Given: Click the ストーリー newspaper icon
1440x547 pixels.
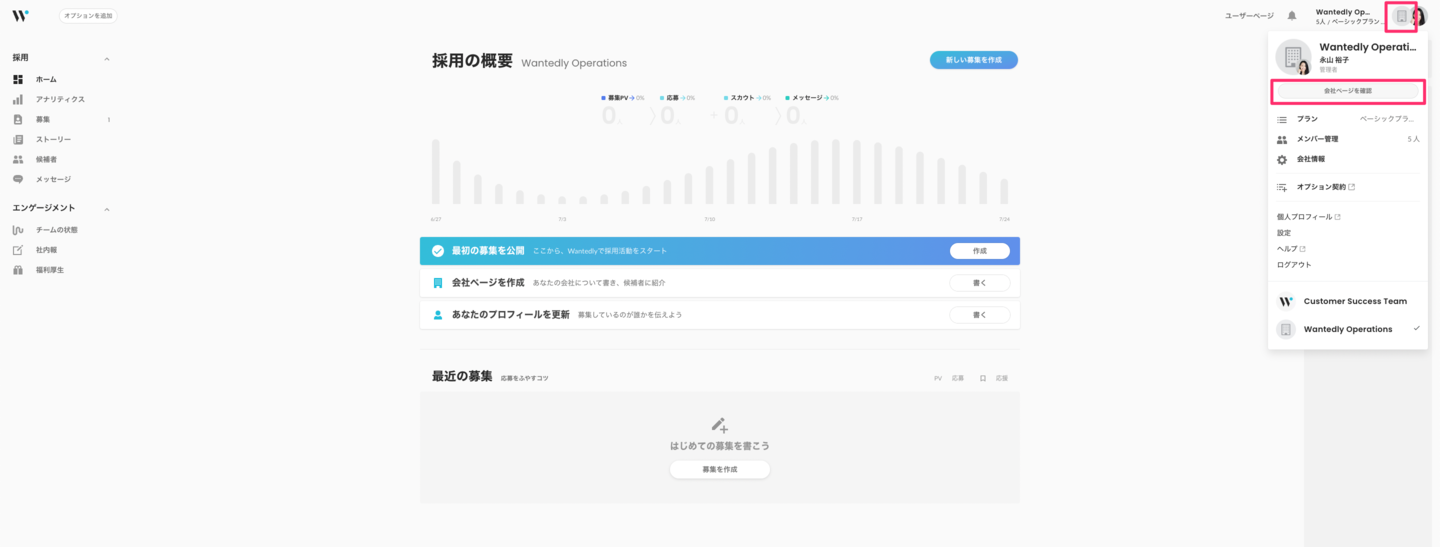Looking at the screenshot, I should [x=18, y=139].
